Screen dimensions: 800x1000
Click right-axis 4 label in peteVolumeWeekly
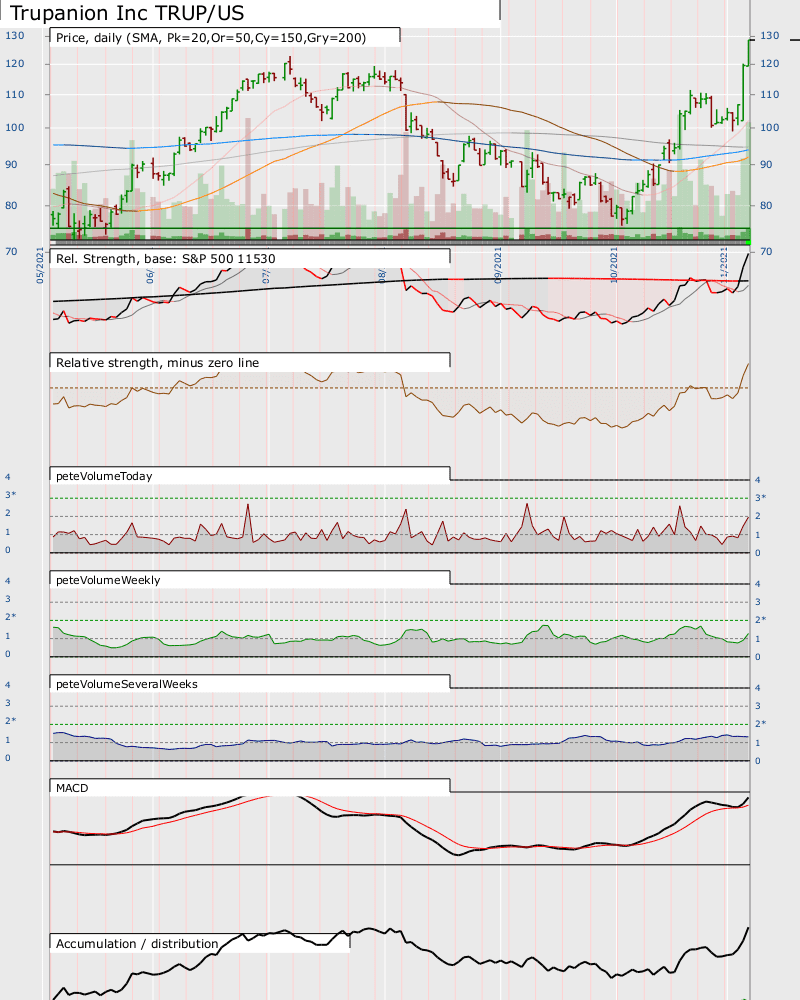pos(758,584)
